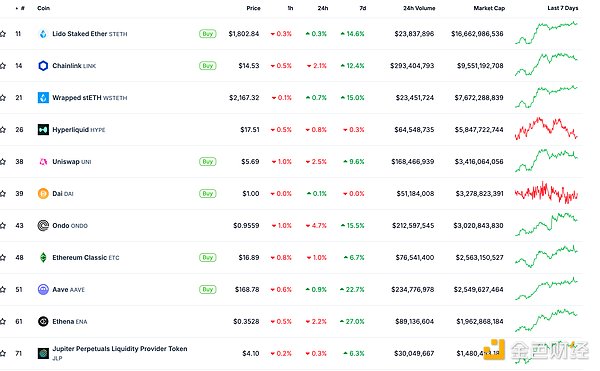Viewport: 600px width, 371px height.
Task: Click Buy button next to Aave
Action: pyautogui.click(x=208, y=290)
